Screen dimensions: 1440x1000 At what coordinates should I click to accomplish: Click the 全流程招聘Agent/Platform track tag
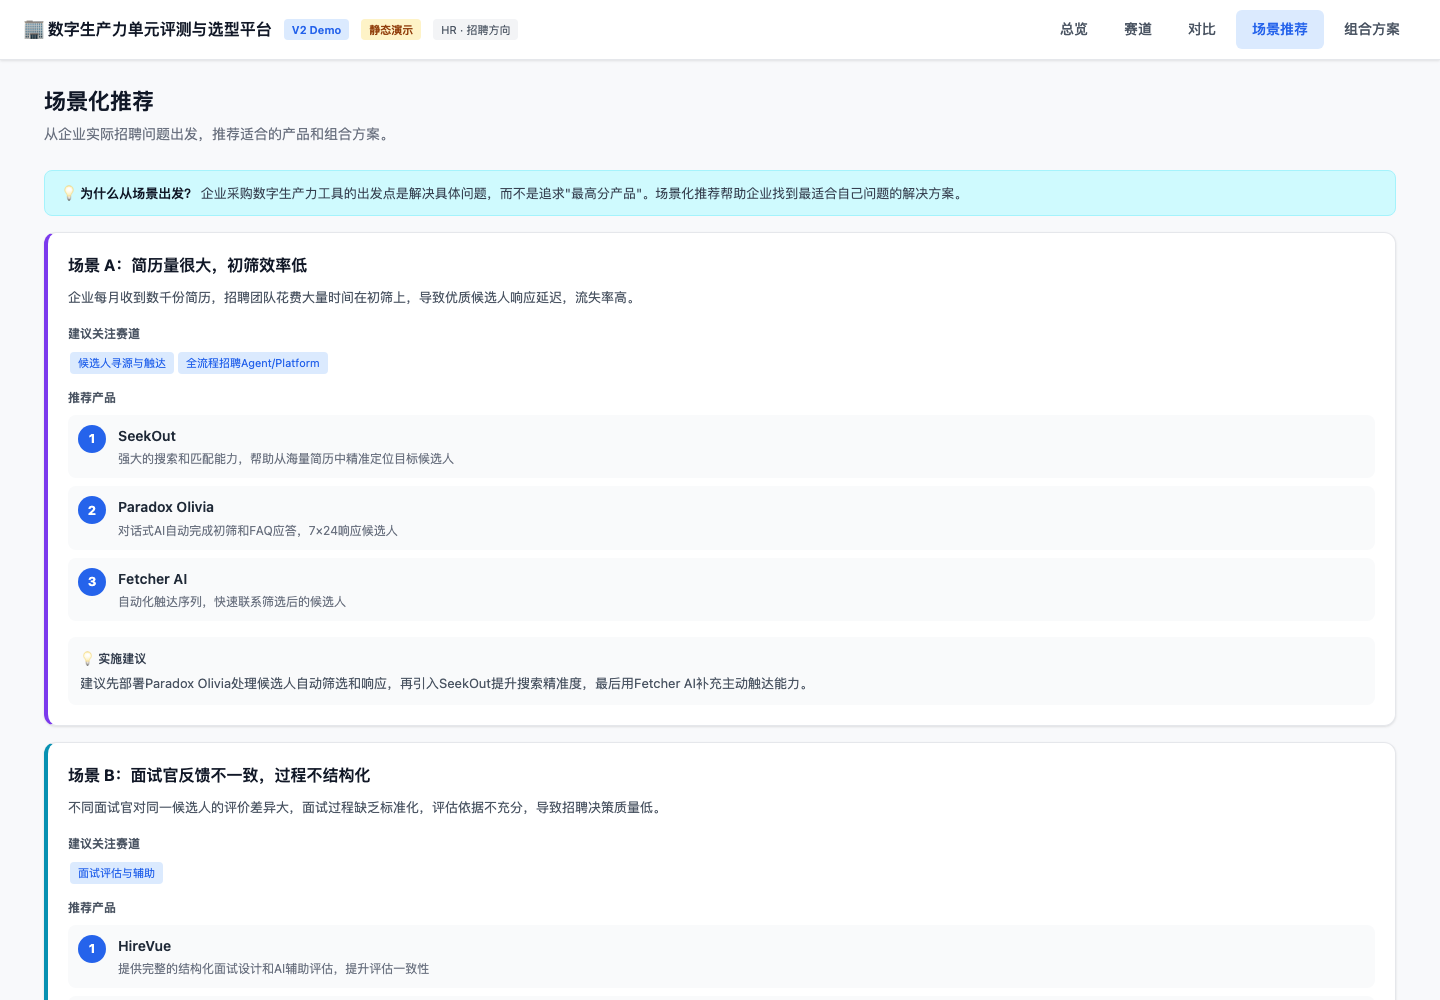point(253,363)
